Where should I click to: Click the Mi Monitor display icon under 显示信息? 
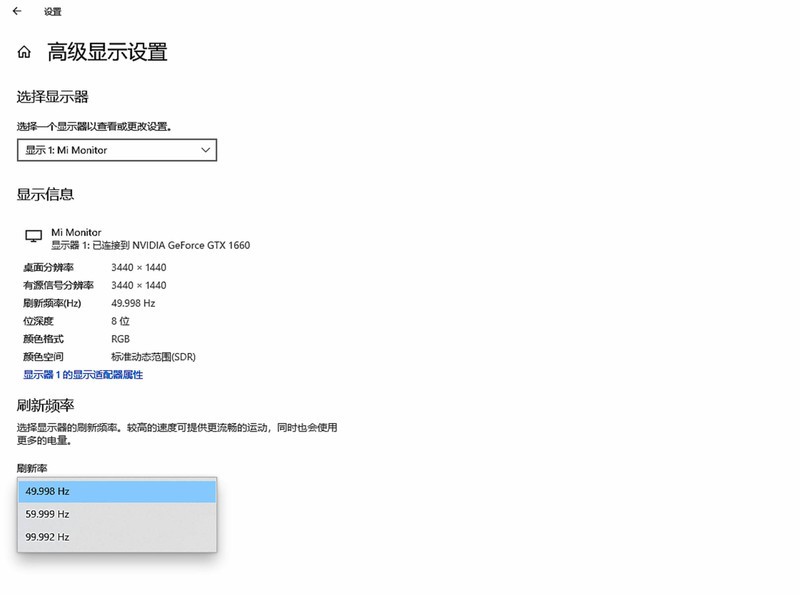pos(32,236)
